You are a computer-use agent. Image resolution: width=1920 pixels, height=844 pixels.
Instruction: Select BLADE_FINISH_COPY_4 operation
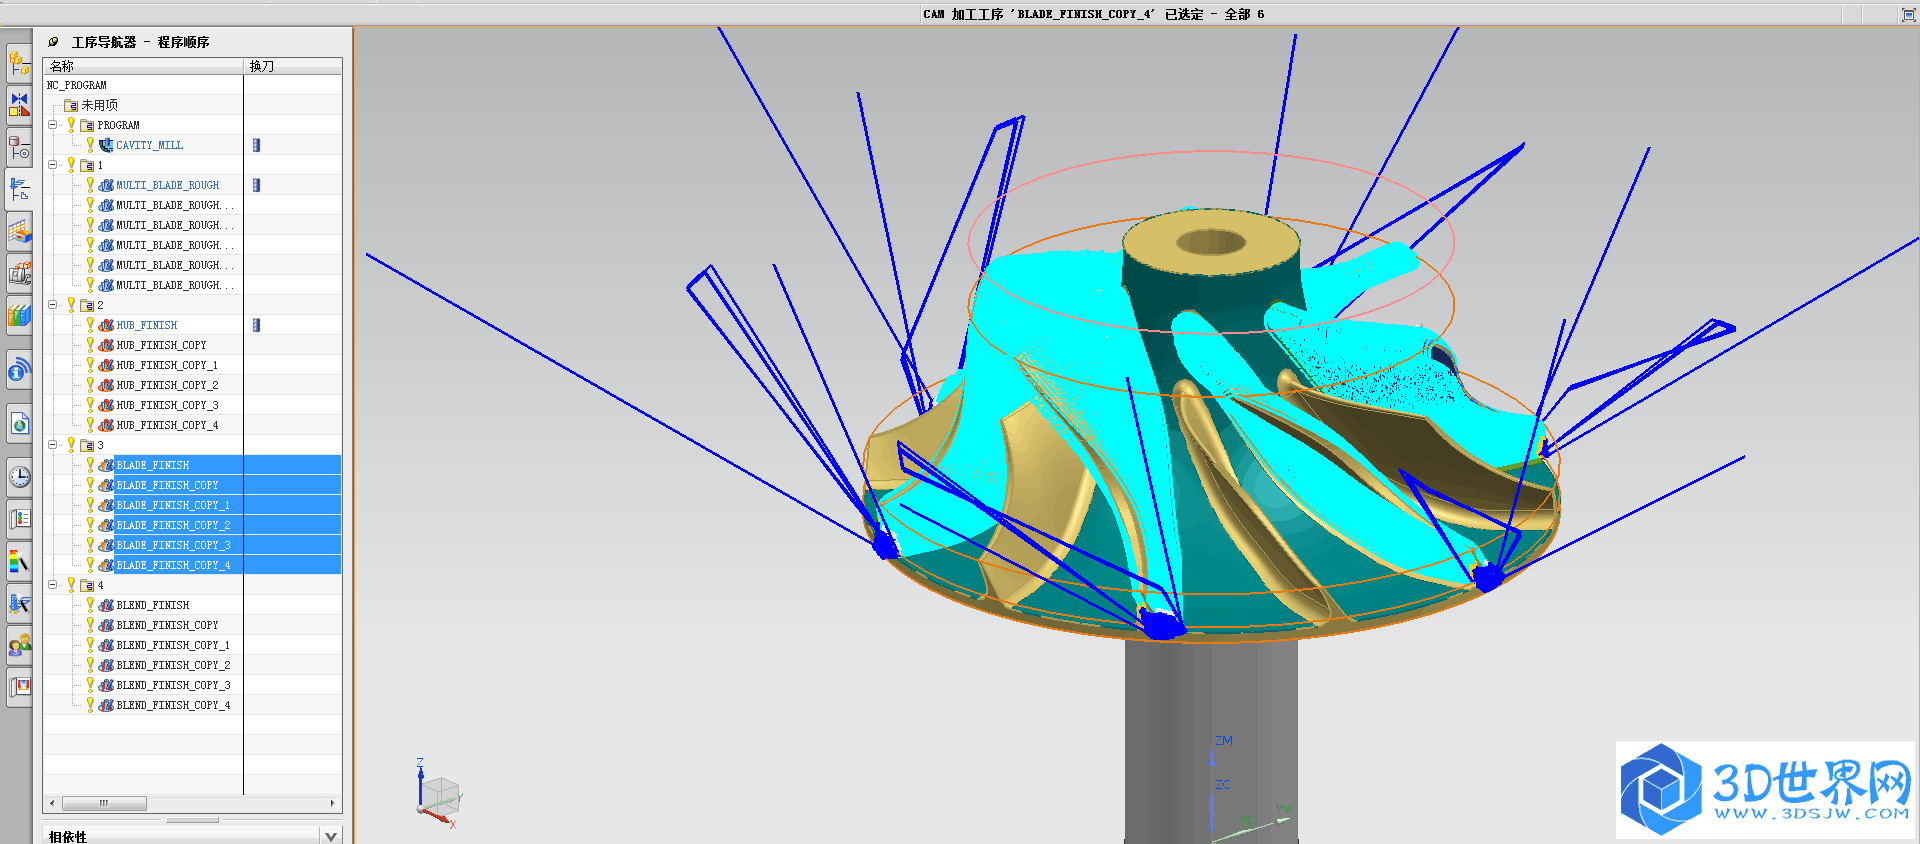pyautogui.click(x=173, y=565)
